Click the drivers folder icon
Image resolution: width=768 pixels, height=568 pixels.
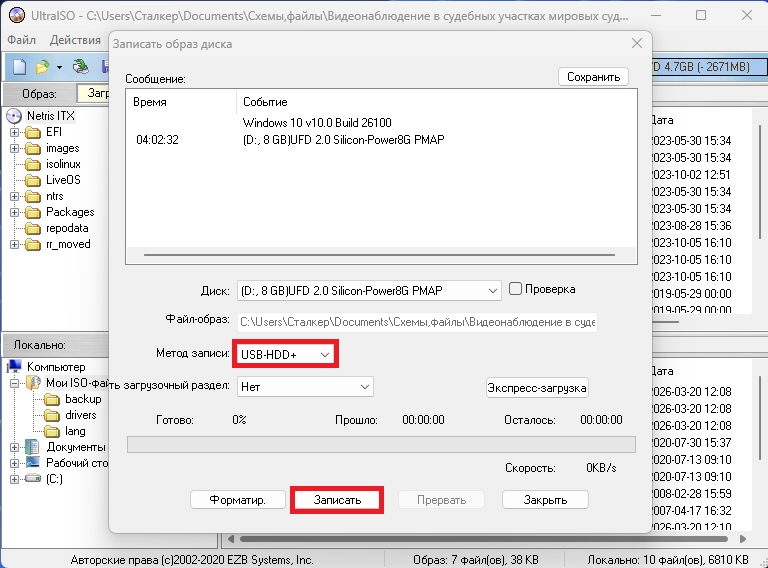click(x=52, y=416)
